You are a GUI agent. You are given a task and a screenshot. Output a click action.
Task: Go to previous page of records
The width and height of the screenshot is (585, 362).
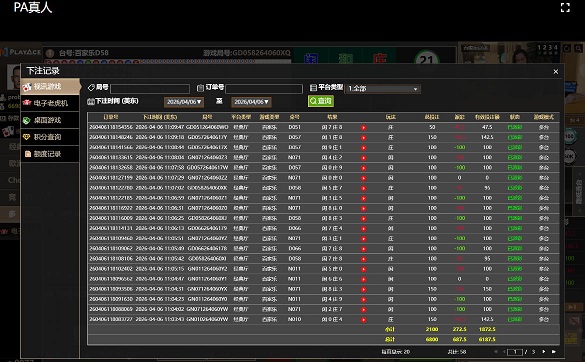coord(504,352)
